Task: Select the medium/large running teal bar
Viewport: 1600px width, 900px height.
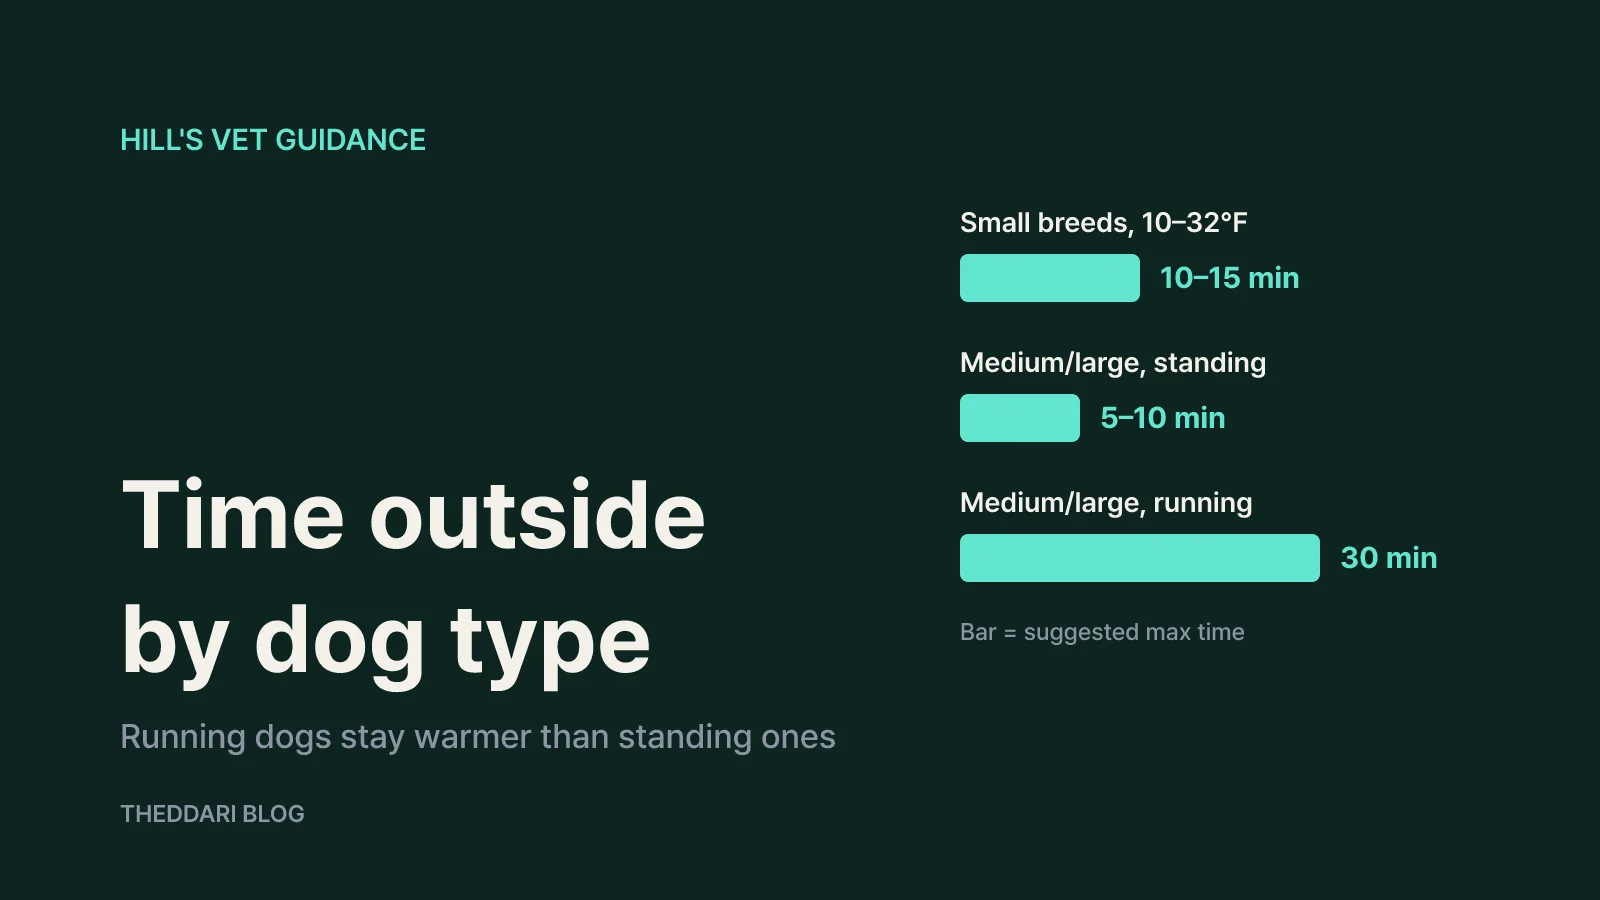Action: pos(1140,558)
